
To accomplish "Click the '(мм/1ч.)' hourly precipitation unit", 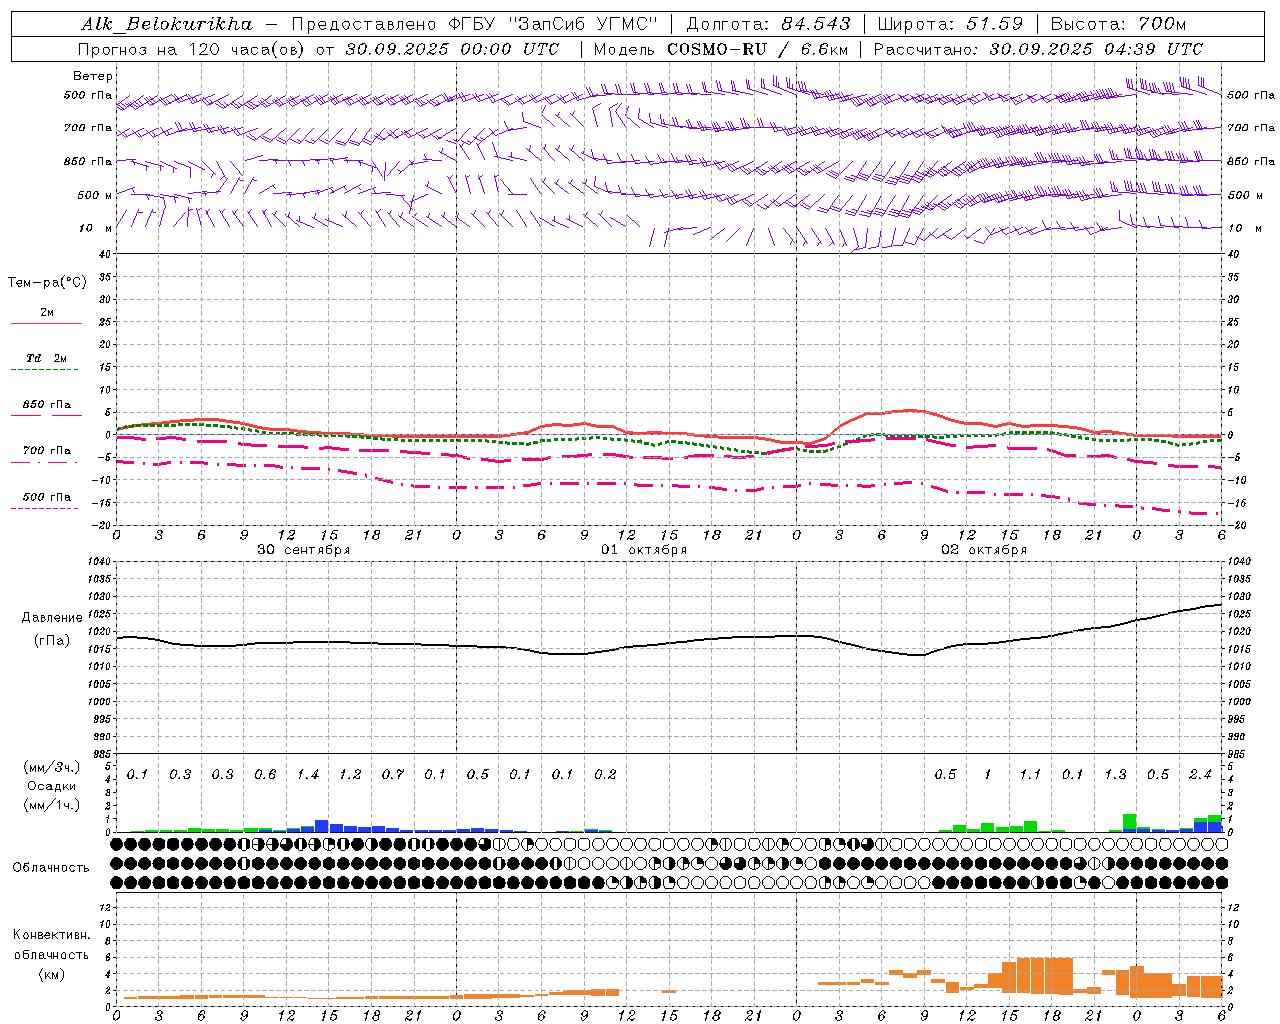I will (x=51, y=805).
